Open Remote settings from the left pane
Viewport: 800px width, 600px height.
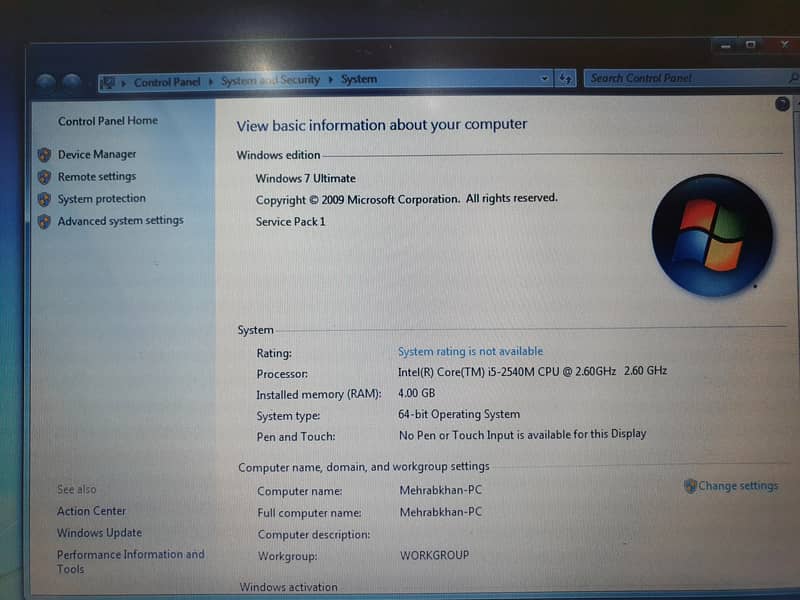pyautogui.click(x=96, y=177)
